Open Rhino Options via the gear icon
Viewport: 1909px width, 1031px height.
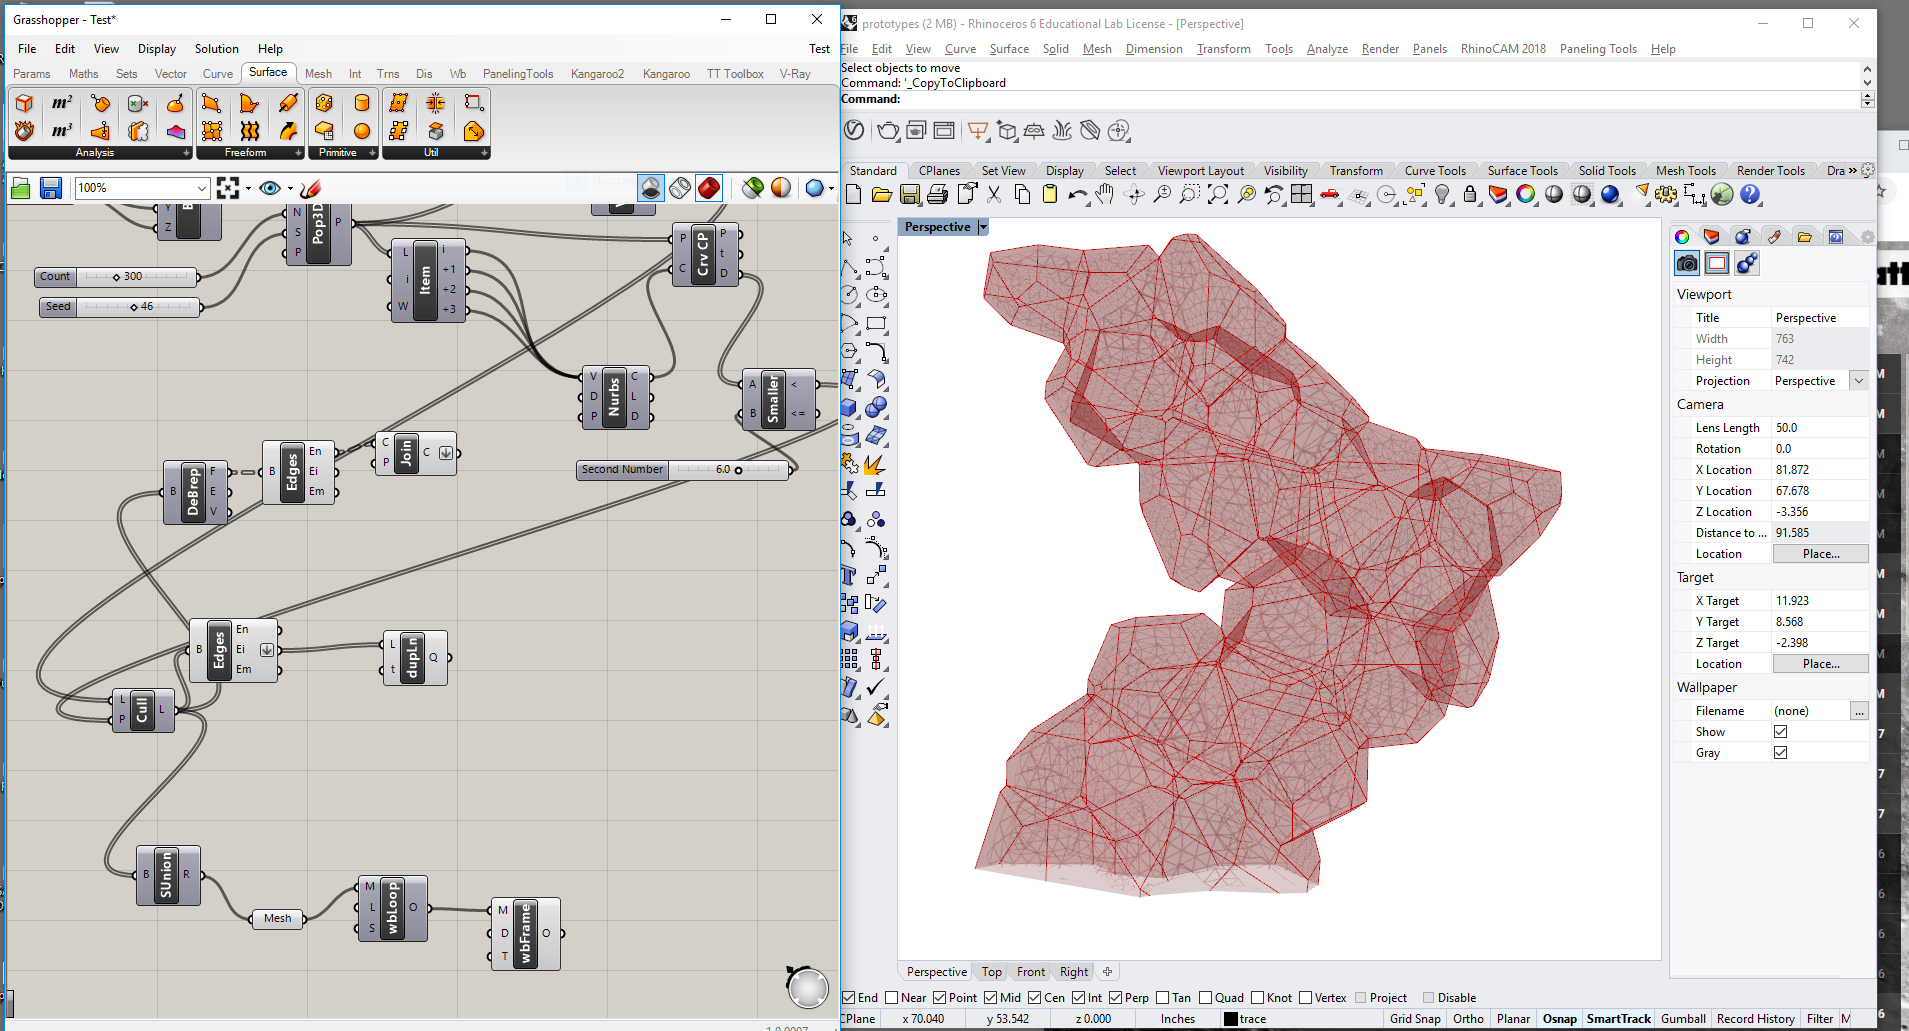(1666, 195)
